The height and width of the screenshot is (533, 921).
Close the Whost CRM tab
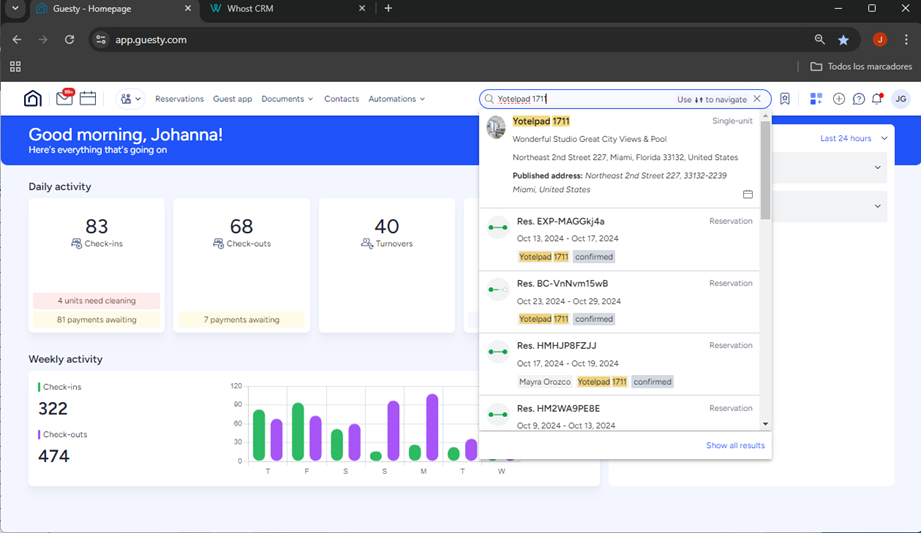pos(362,8)
